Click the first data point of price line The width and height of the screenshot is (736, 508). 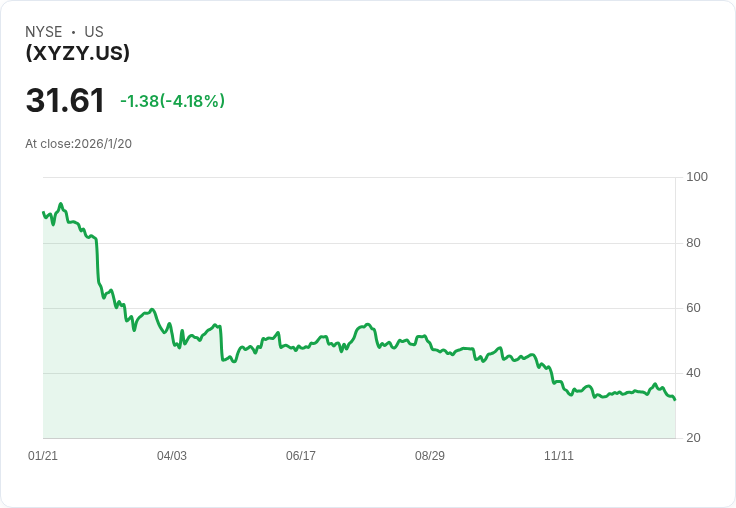(43, 213)
